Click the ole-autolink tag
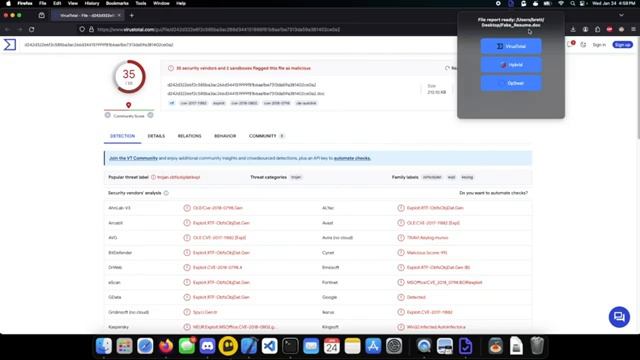 (x=306, y=103)
